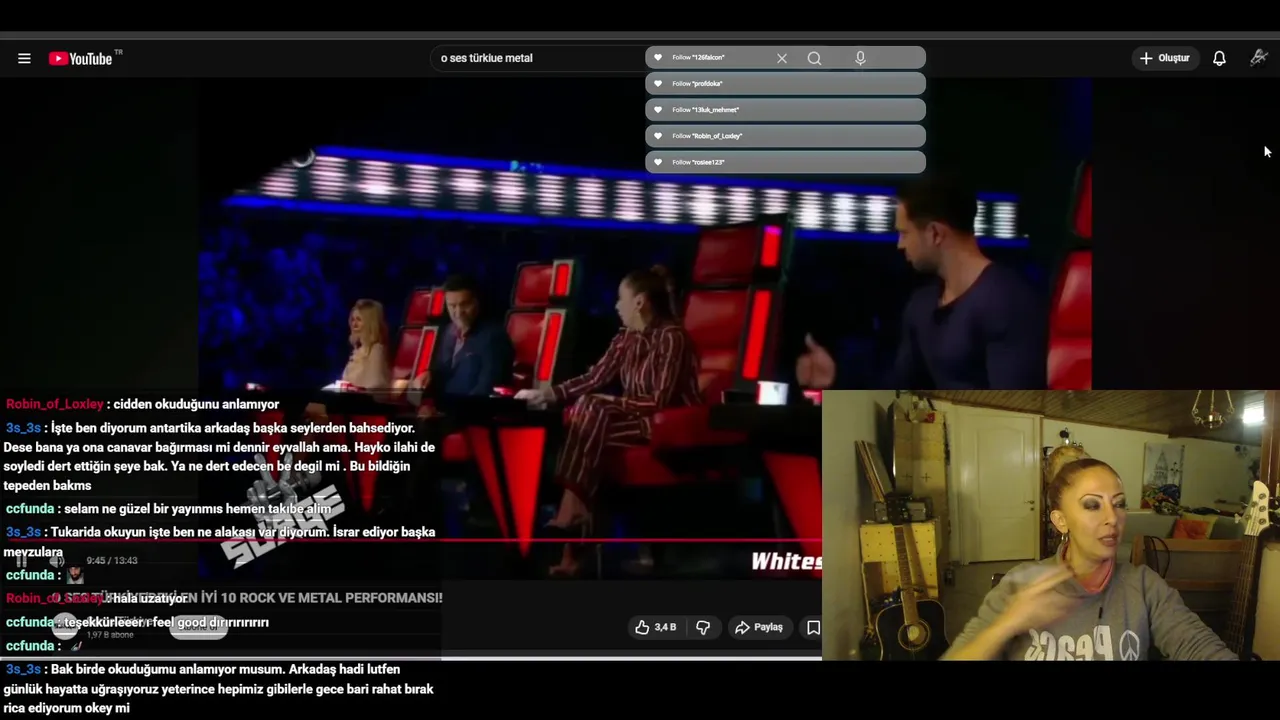Click the streamer webcam overlay

click(x=1050, y=525)
